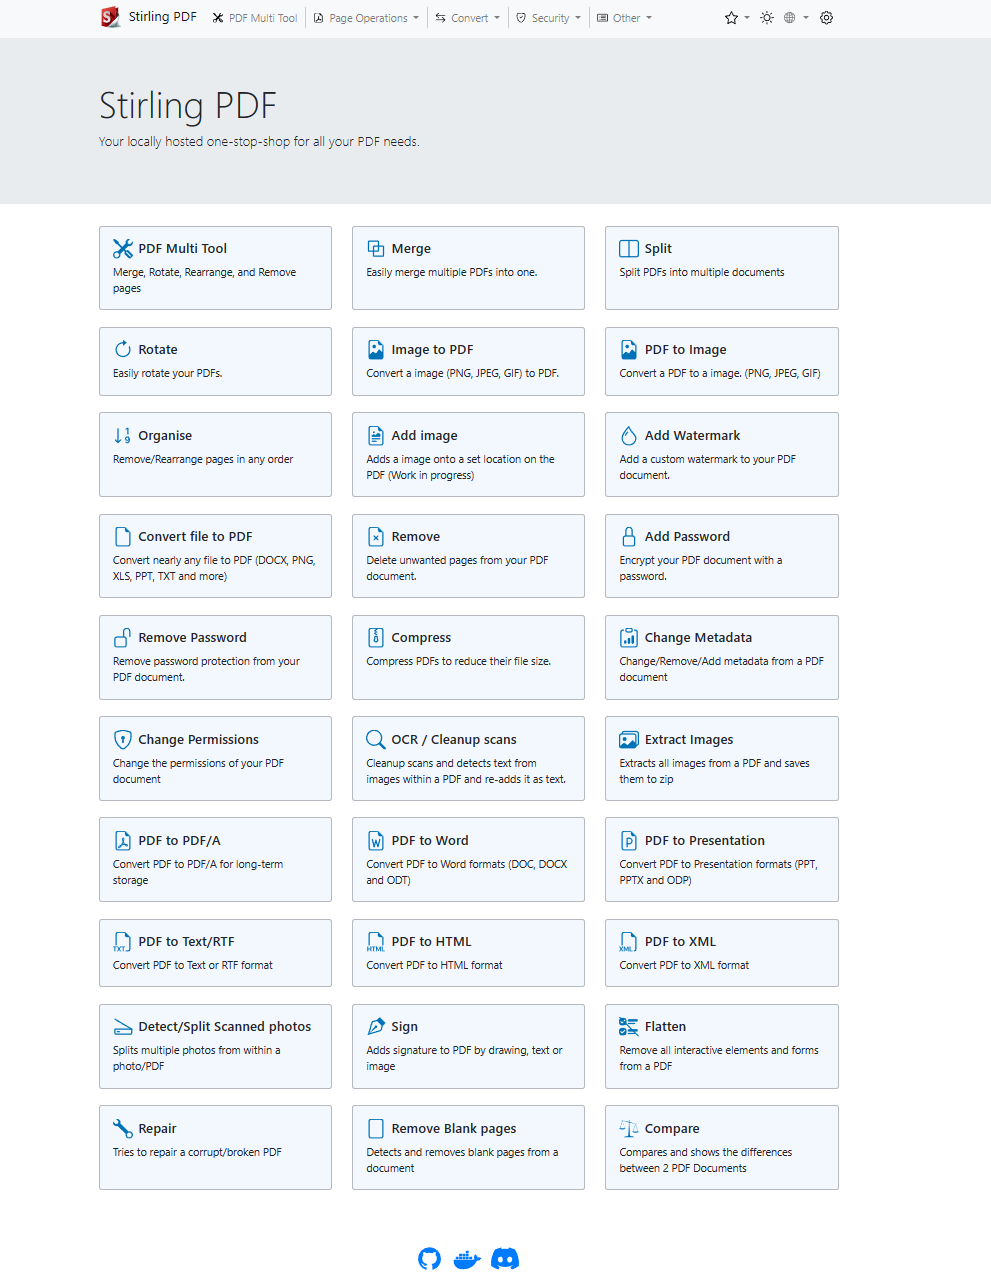The height and width of the screenshot is (1282, 991).
Task: Open the Other menu in navbar
Action: pyautogui.click(x=625, y=18)
